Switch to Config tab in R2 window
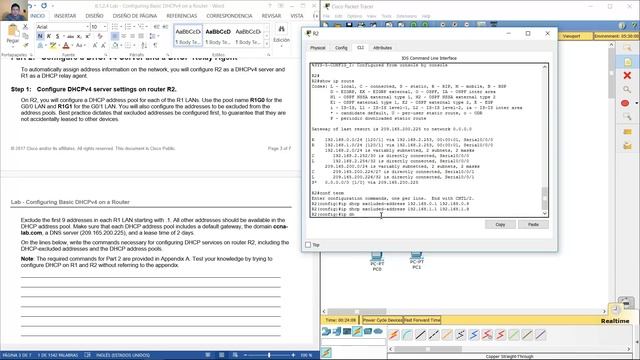Image resolution: width=640 pixels, height=360 pixels. (x=341, y=48)
